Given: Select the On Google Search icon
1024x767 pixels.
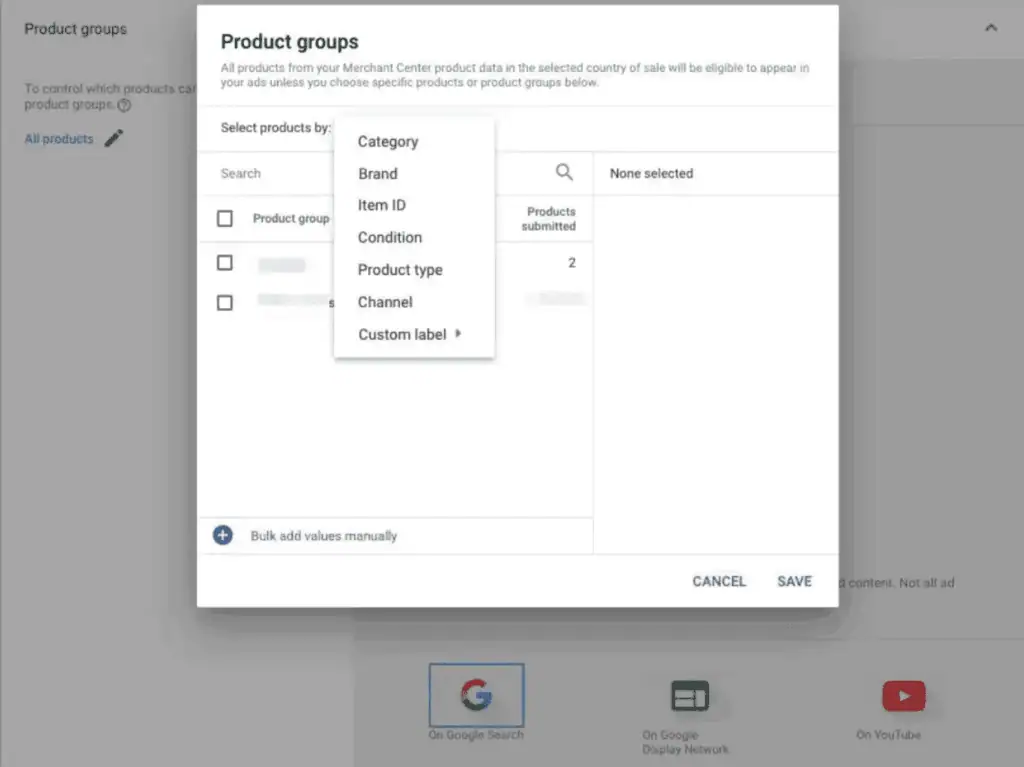Looking at the screenshot, I should tap(476, 695).
